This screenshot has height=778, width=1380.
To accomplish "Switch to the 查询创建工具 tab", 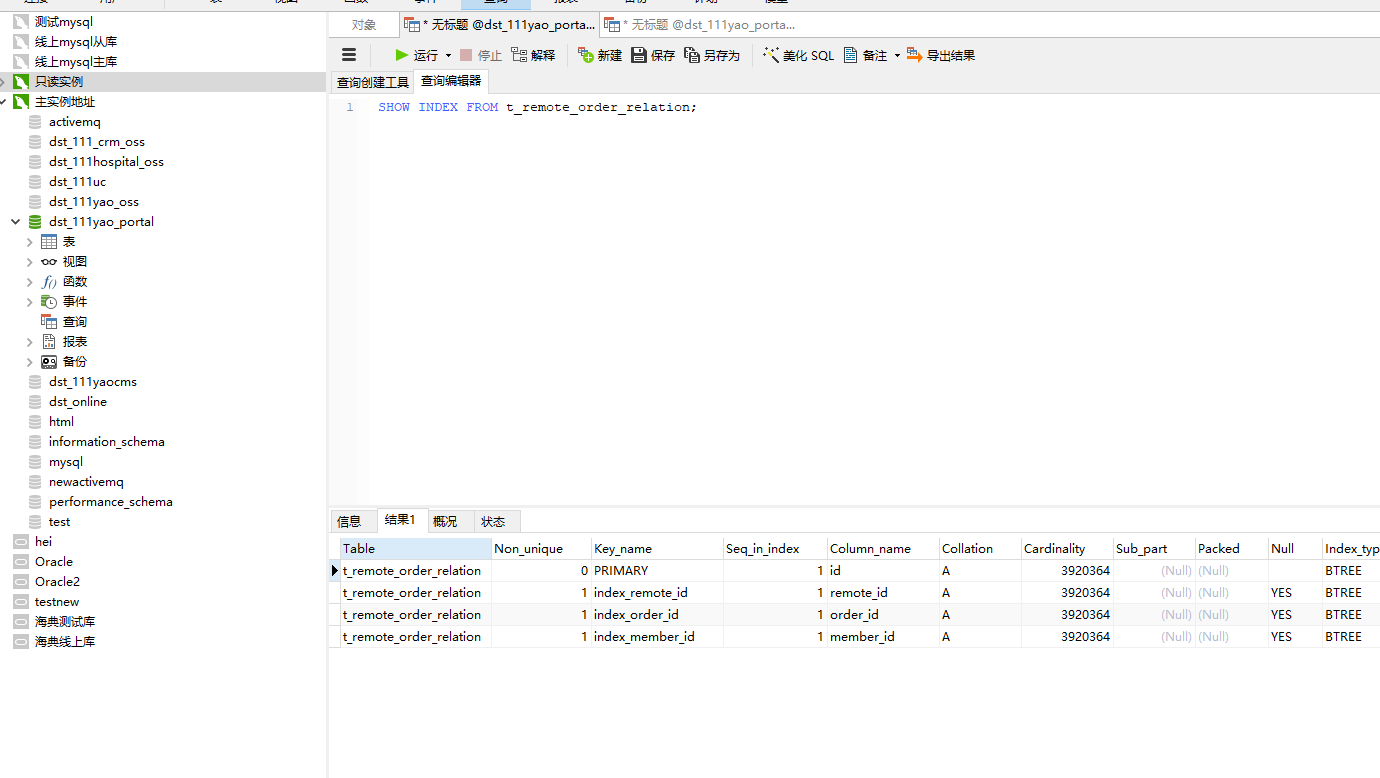I will [x=373, y=82].
